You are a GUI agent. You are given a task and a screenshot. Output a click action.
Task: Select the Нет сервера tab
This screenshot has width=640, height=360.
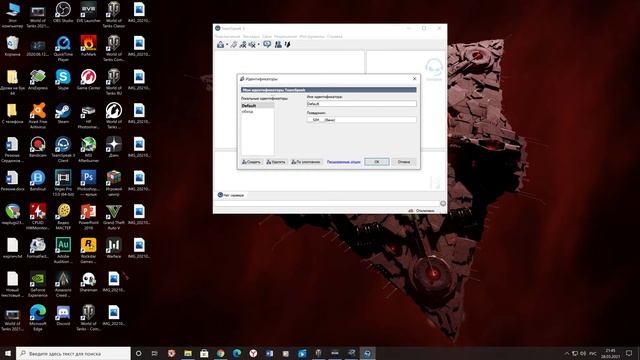pos(231,195)
